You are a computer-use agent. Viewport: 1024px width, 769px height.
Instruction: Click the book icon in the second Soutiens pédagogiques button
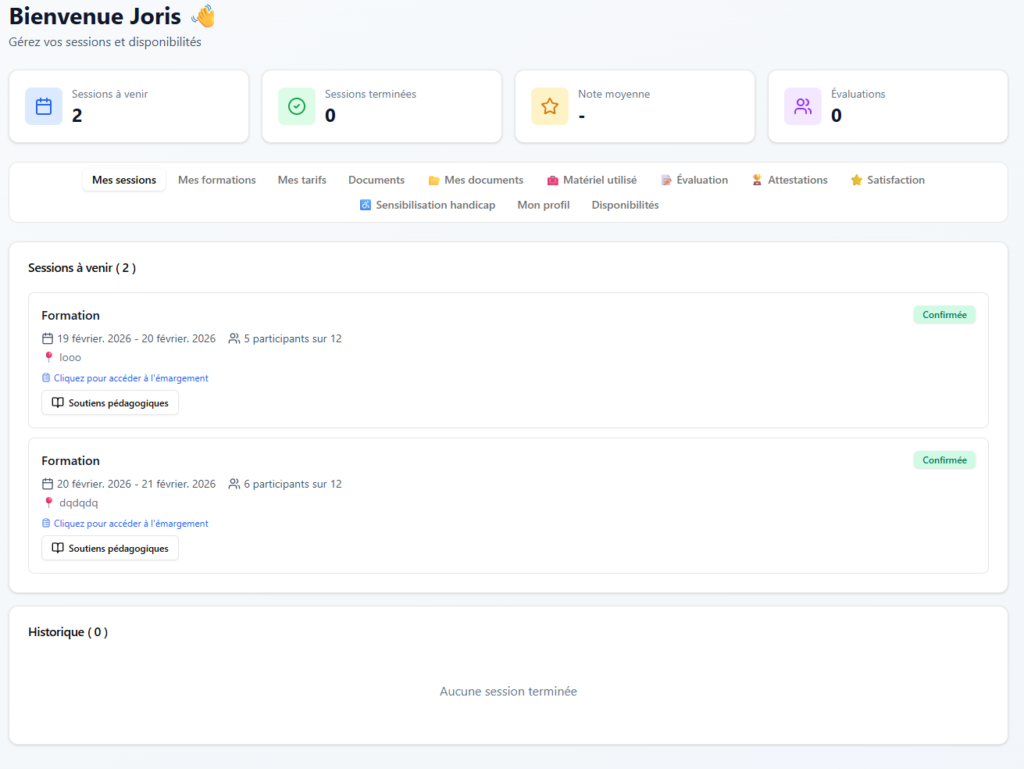point(57,548)
